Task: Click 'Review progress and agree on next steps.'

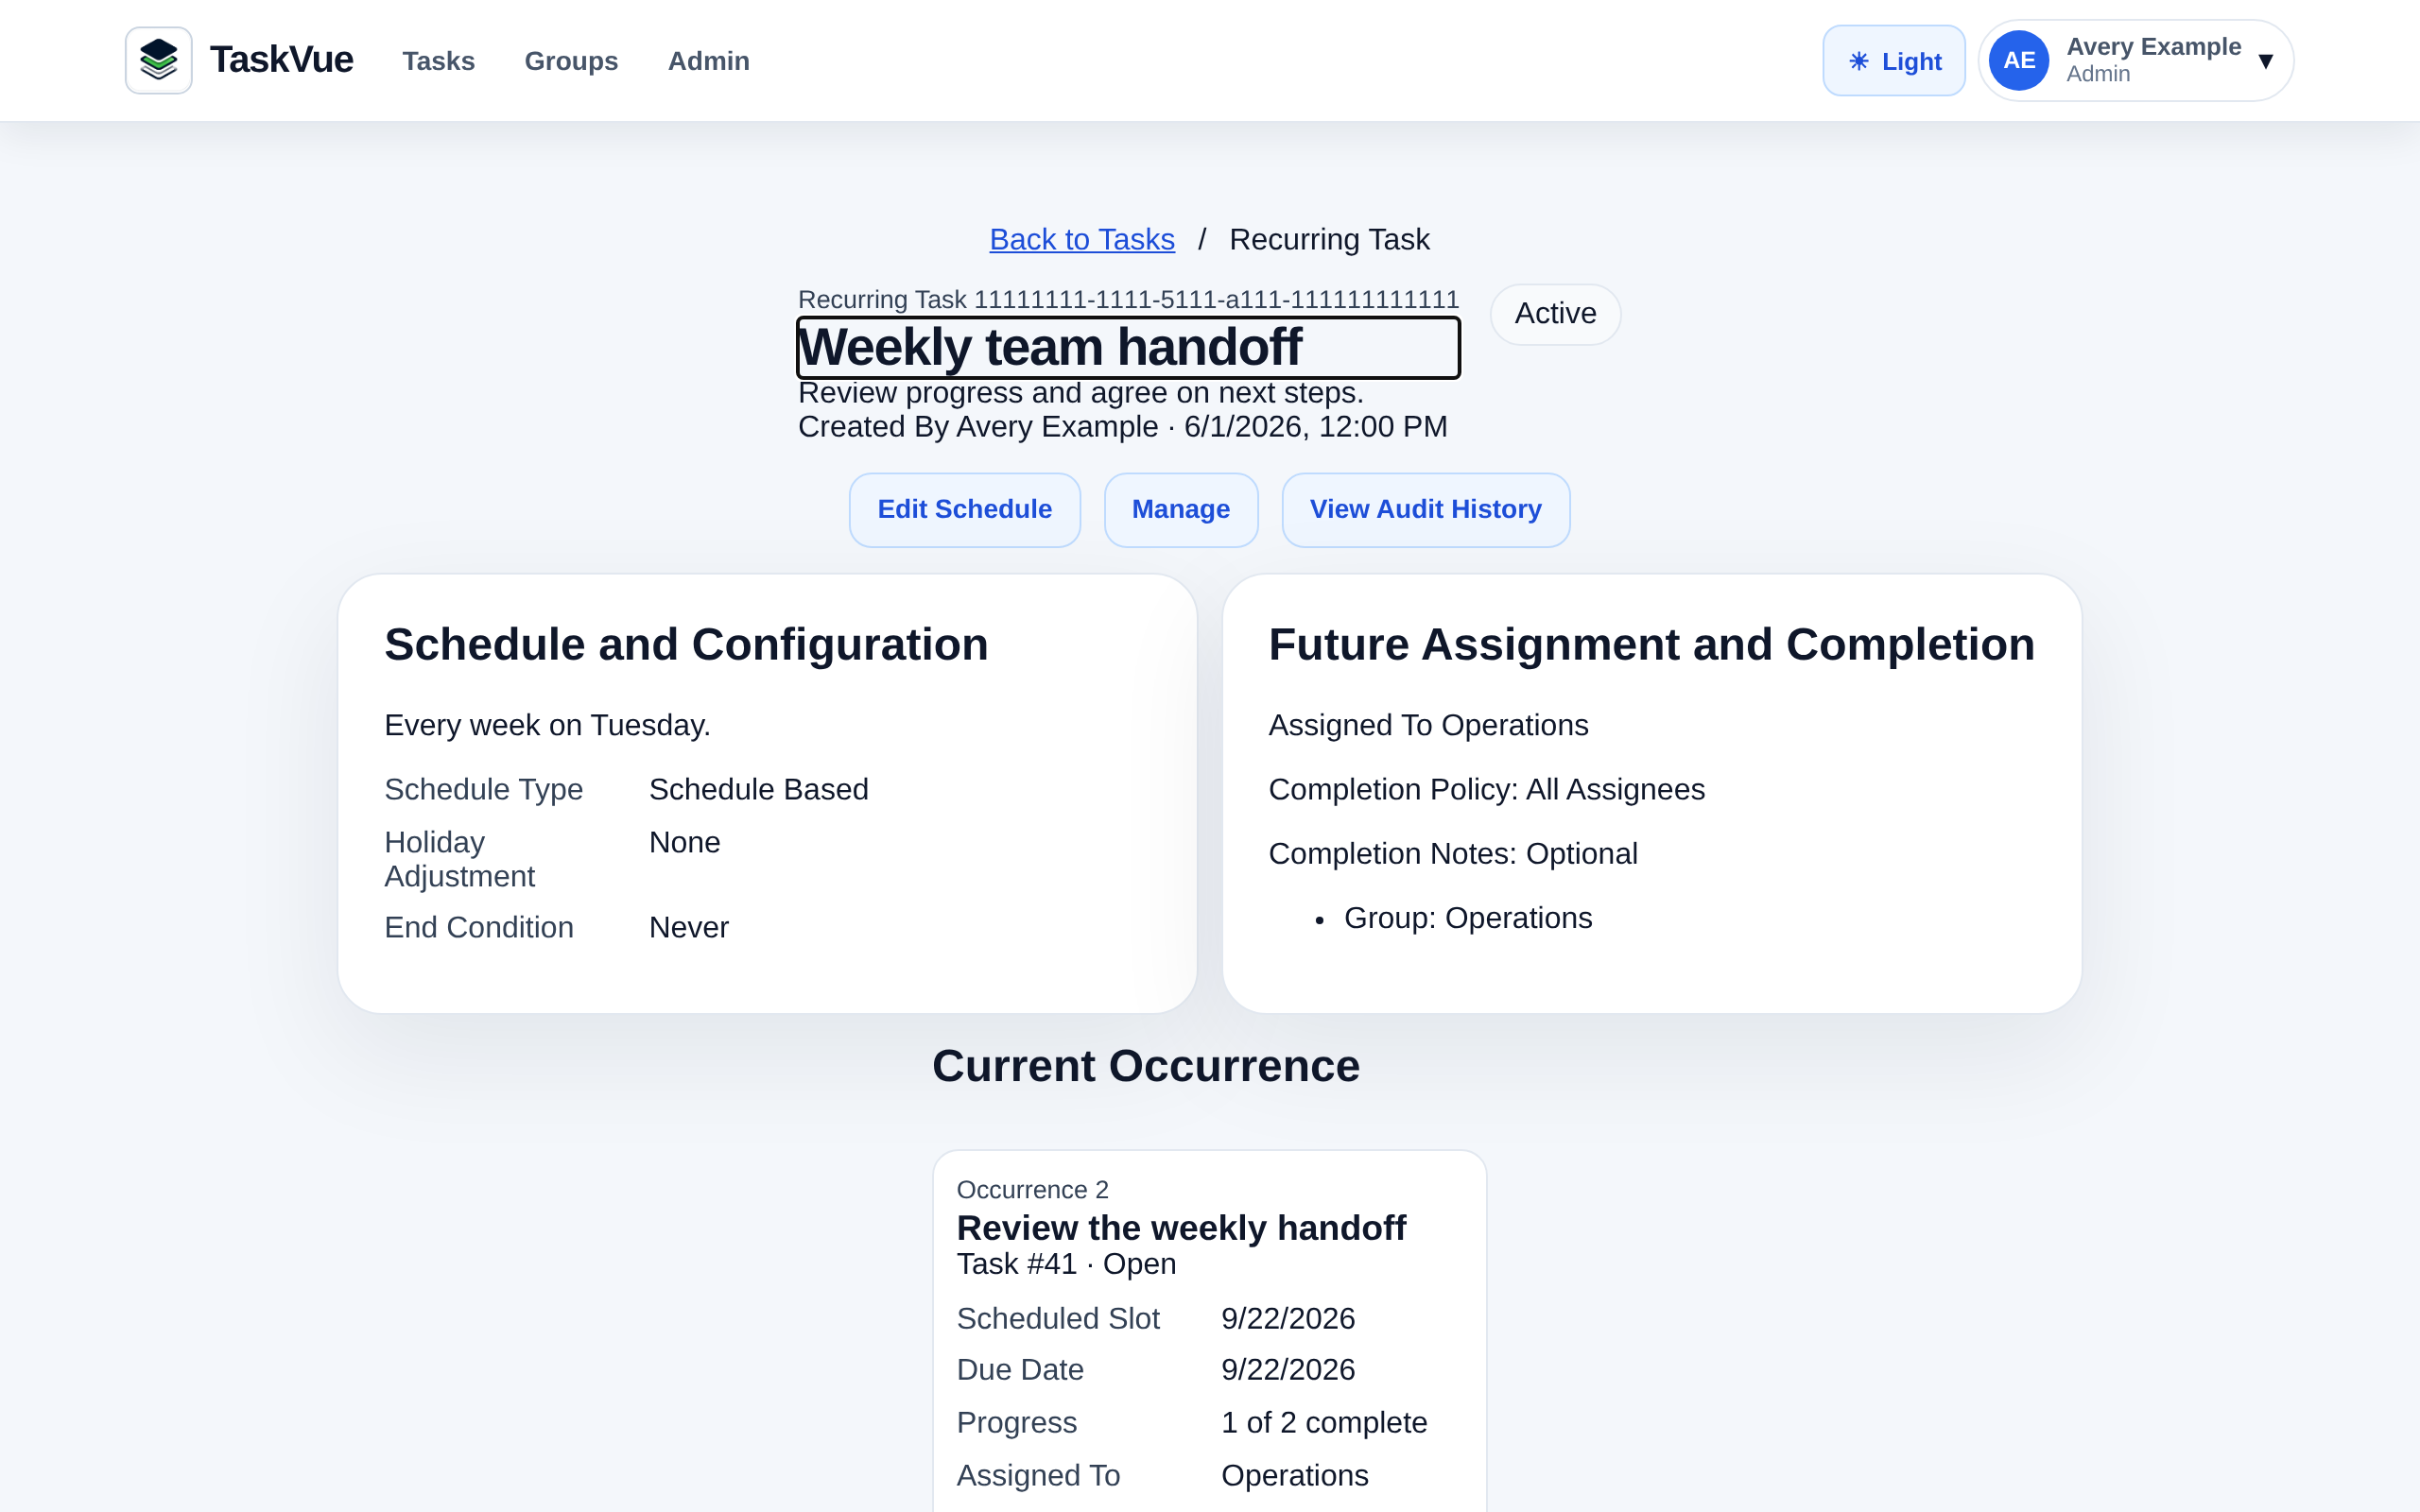Action: pos(1081,393)
